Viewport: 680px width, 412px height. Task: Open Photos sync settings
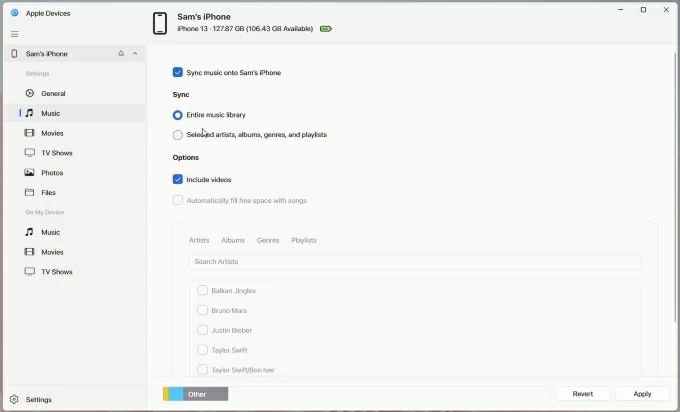tap(52, 173)
